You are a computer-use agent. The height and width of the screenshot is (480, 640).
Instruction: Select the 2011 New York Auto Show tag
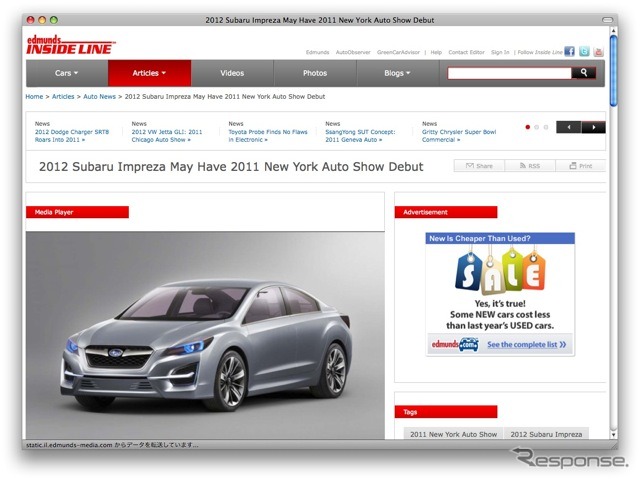point(453,434)
